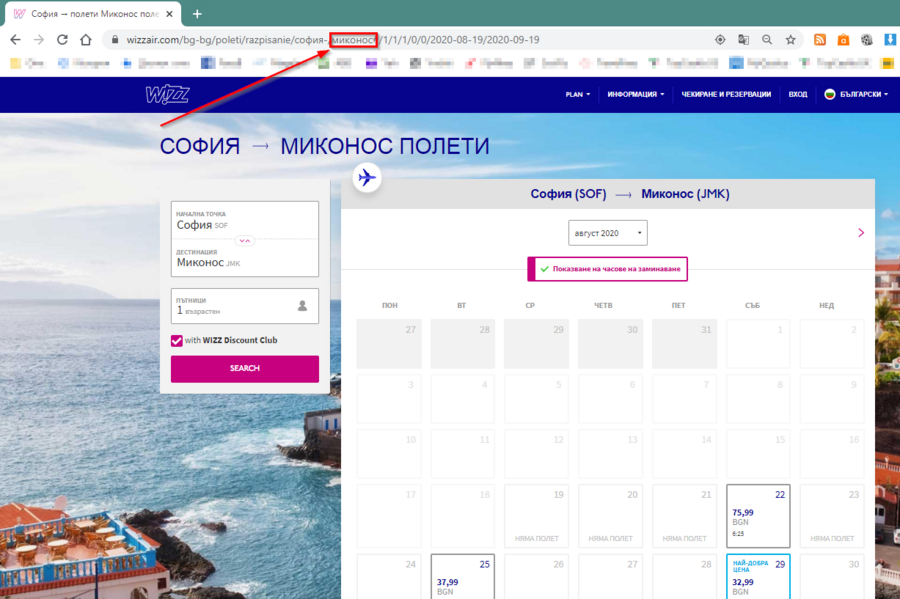Go back using the browser back arrow
This screenshot has width=900, height=599.
15,40
